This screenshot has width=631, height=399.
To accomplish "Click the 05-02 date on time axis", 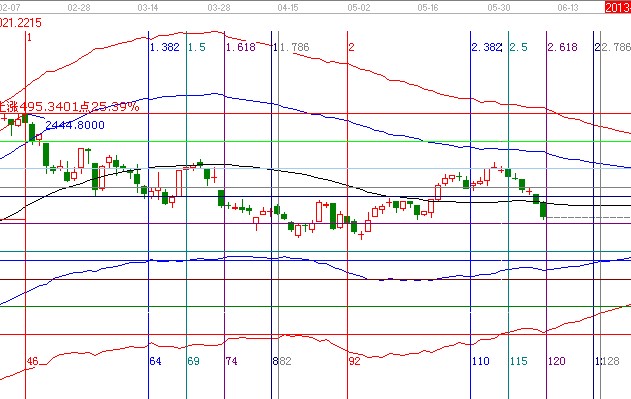I will pyautogui.click(x=359, y=7).
